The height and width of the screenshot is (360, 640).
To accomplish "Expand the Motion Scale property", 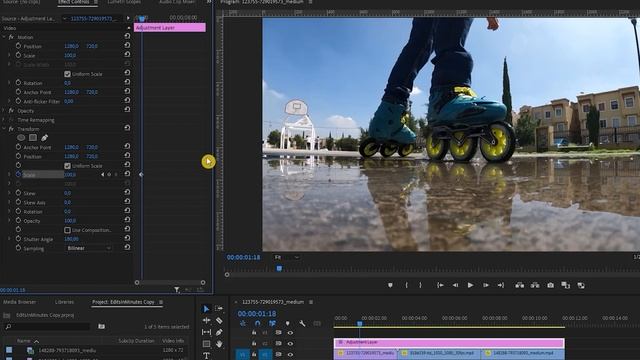I will click(9, 55).
